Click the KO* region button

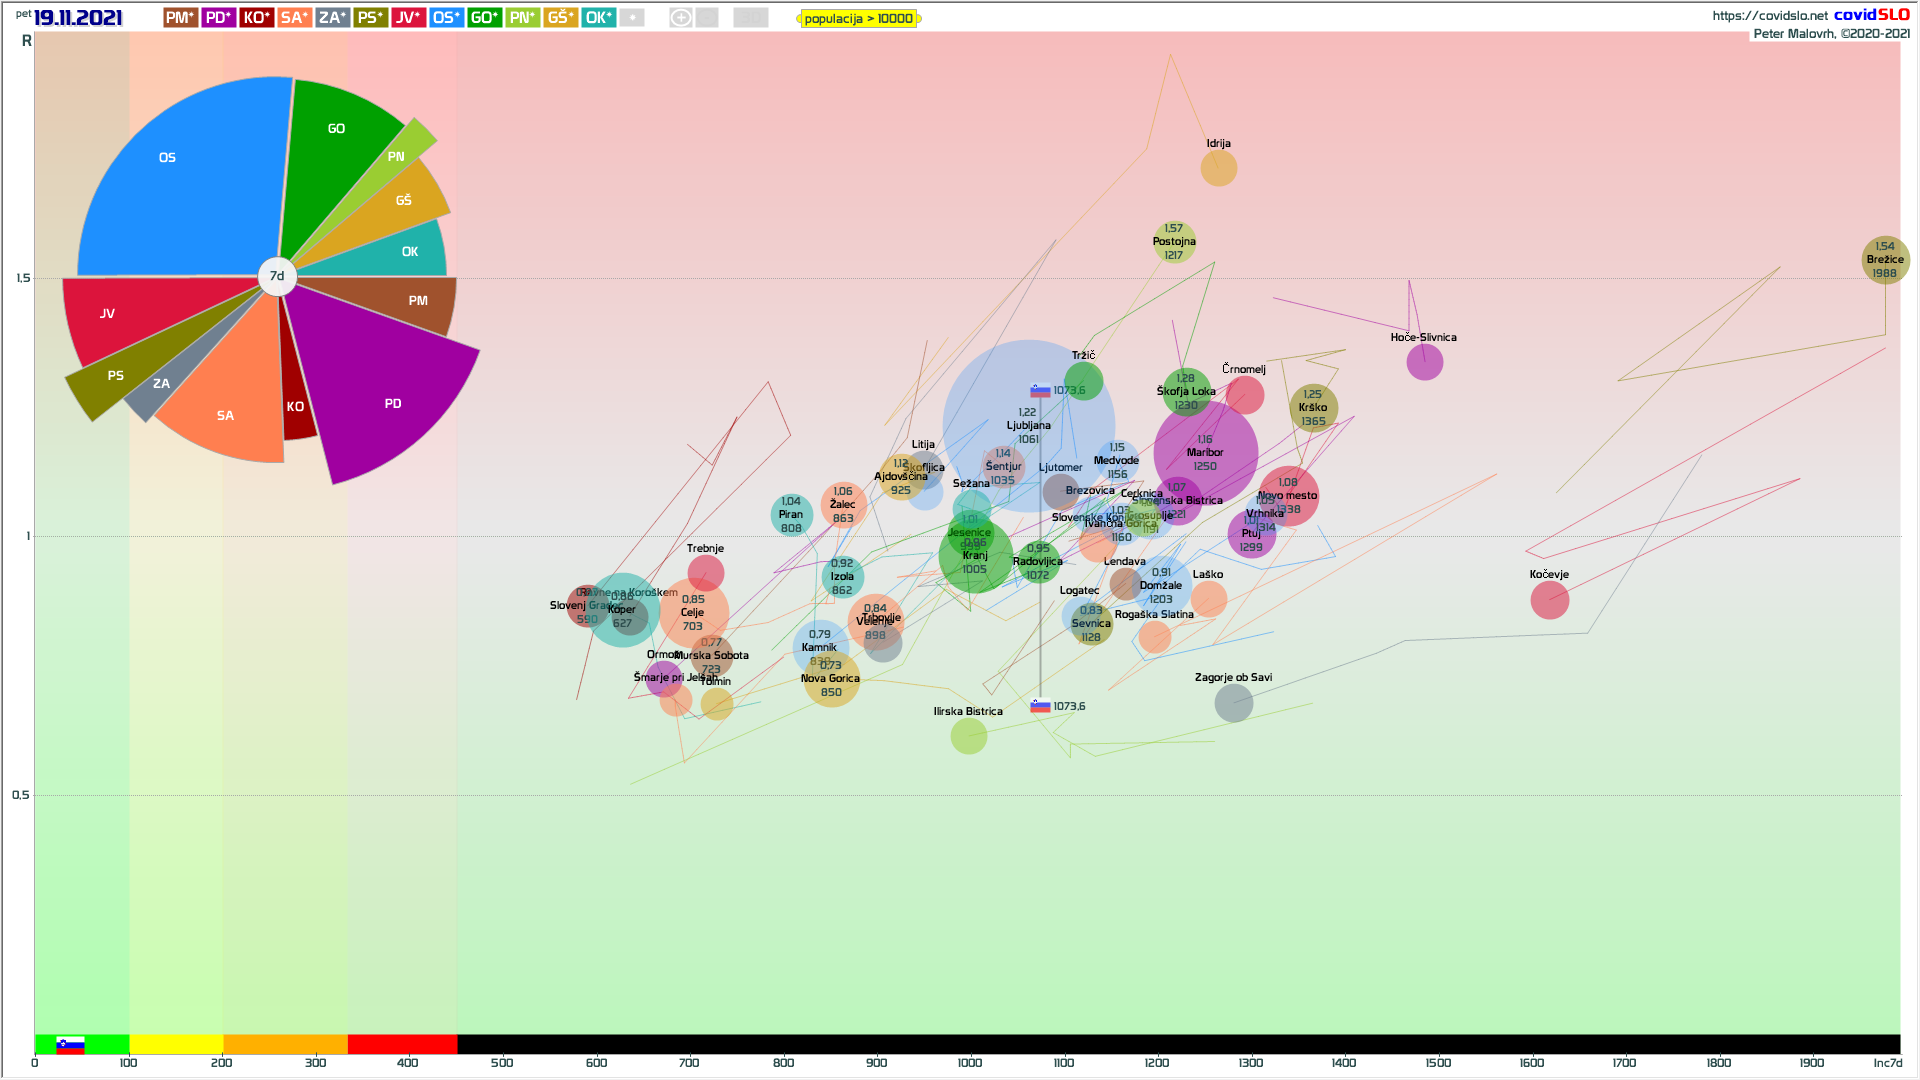coord(256,17)
